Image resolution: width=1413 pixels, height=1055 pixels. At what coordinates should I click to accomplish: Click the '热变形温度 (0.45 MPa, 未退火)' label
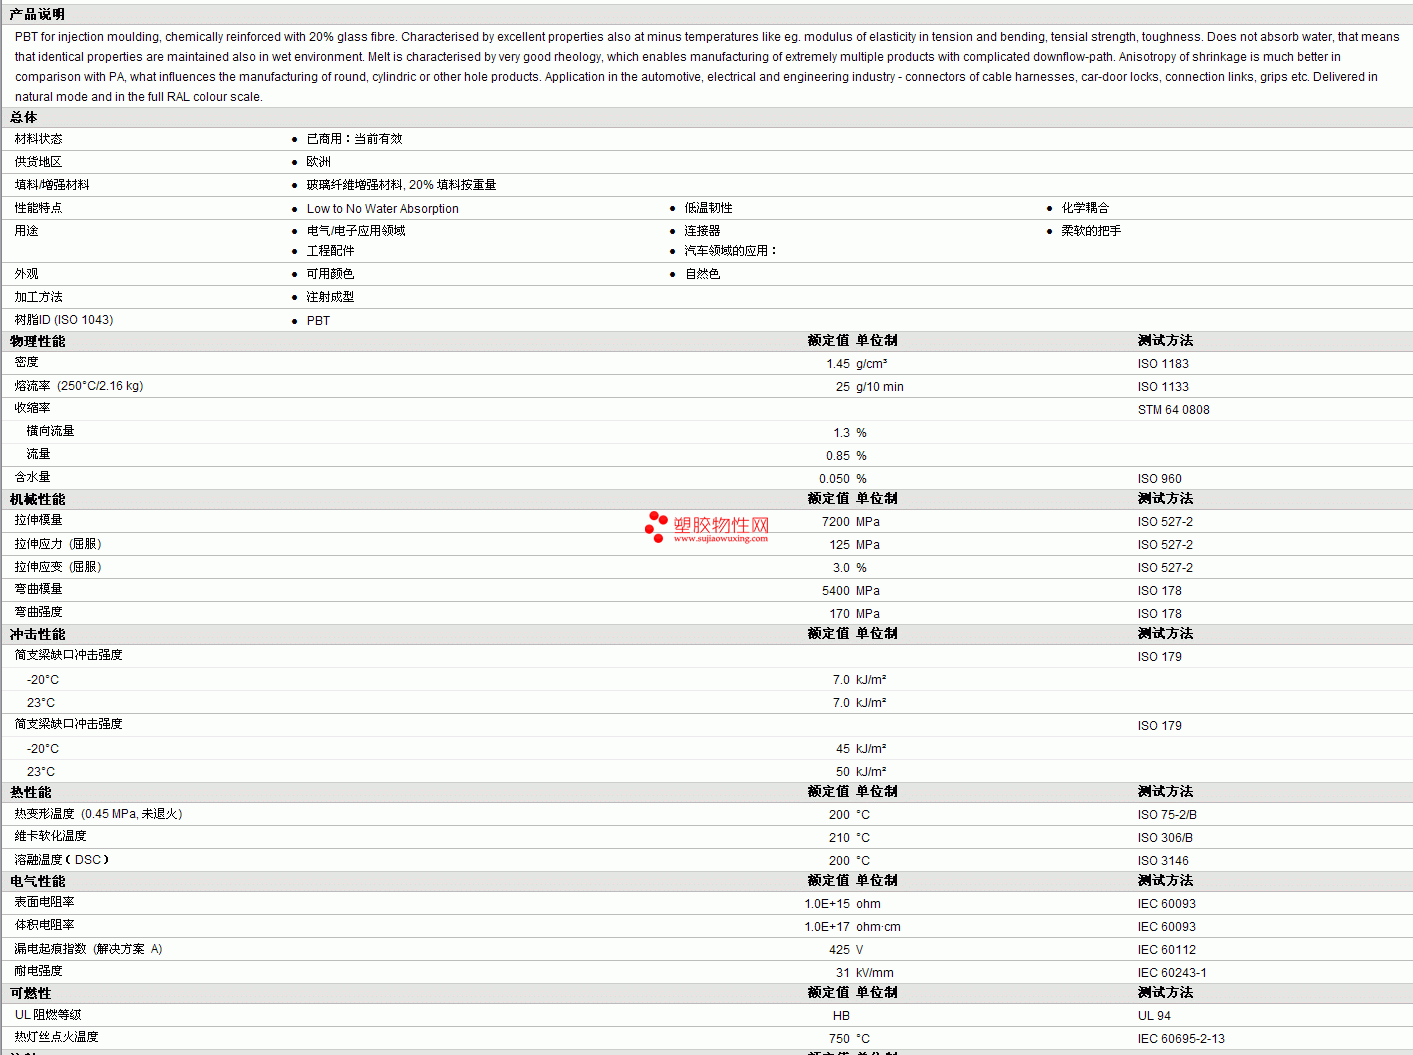98,814
